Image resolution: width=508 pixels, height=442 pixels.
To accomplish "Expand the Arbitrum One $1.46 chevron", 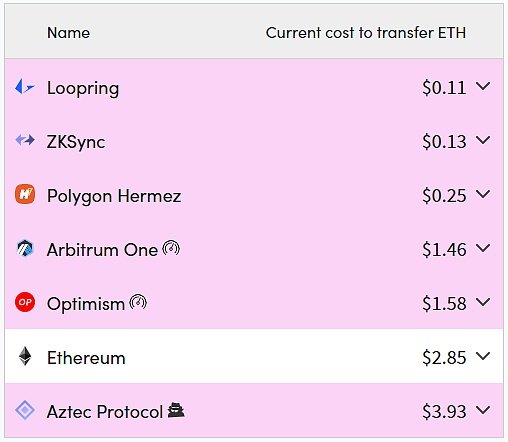I will point(483,248).
